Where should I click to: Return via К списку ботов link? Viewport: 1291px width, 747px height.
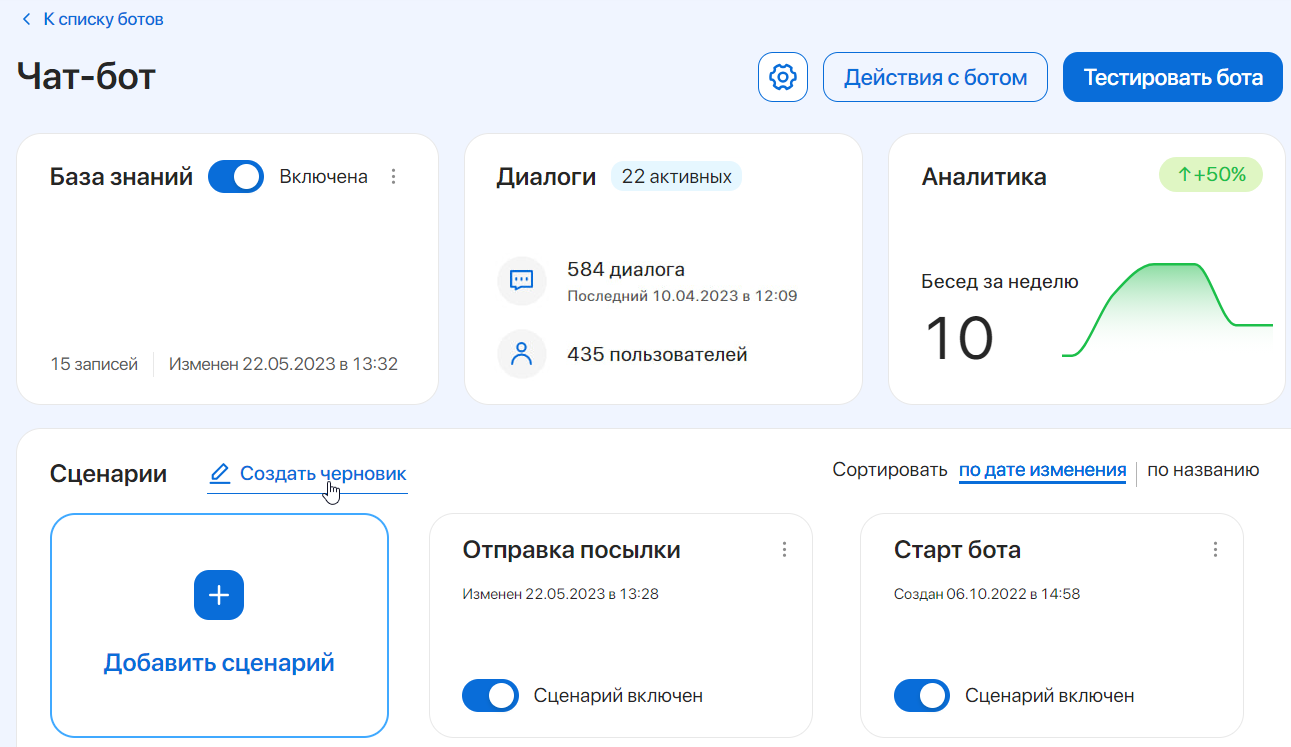pyautogui.click(x=100, y=18)
